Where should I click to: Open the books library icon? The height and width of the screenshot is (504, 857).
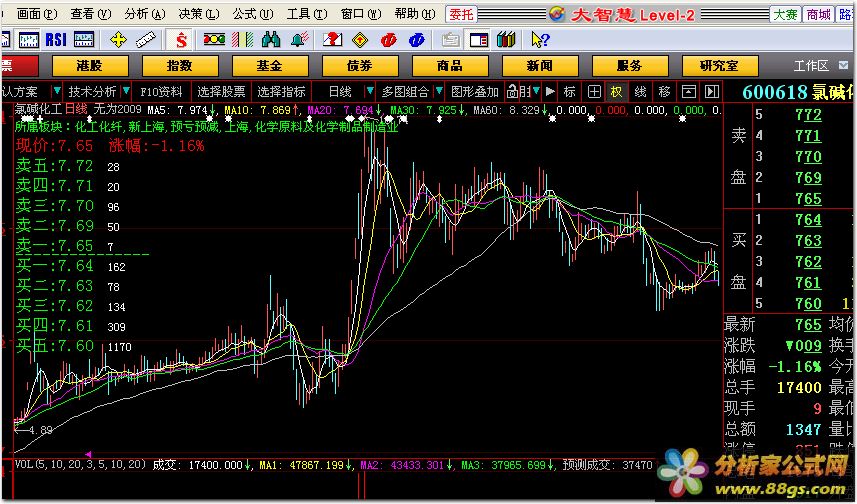(507, 40)
